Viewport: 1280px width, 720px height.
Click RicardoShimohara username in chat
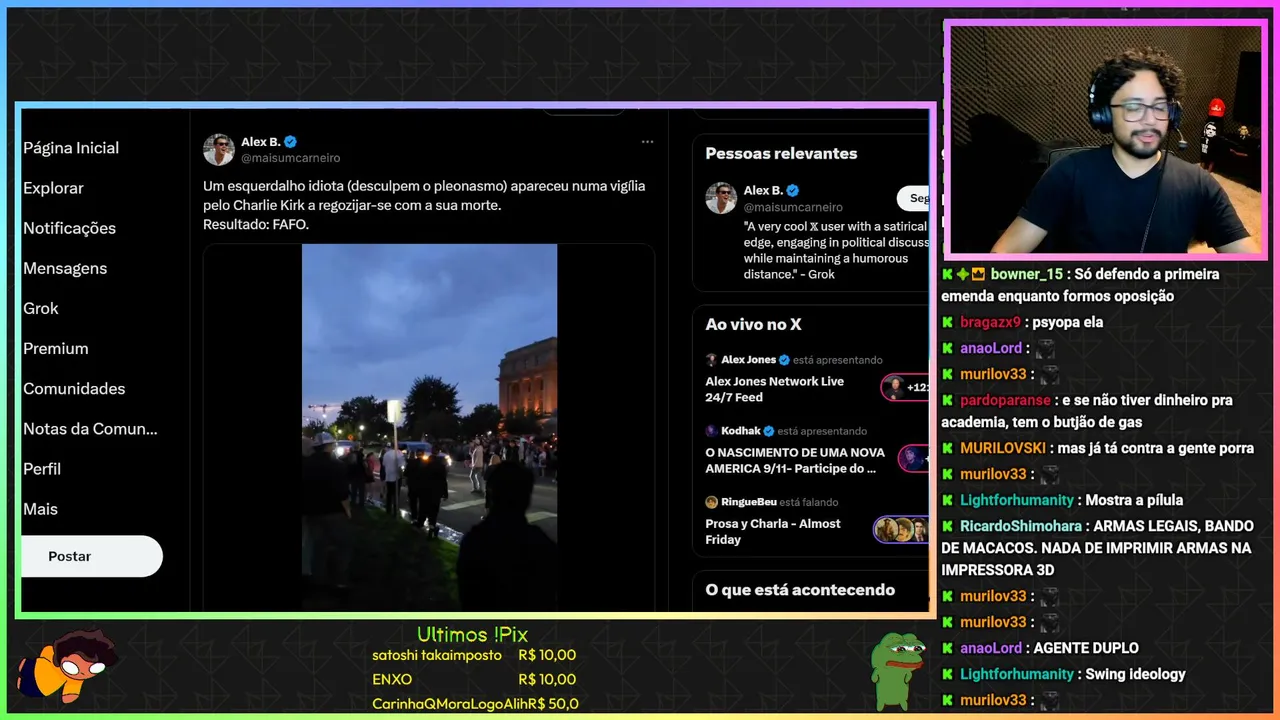coord(1021,526)
